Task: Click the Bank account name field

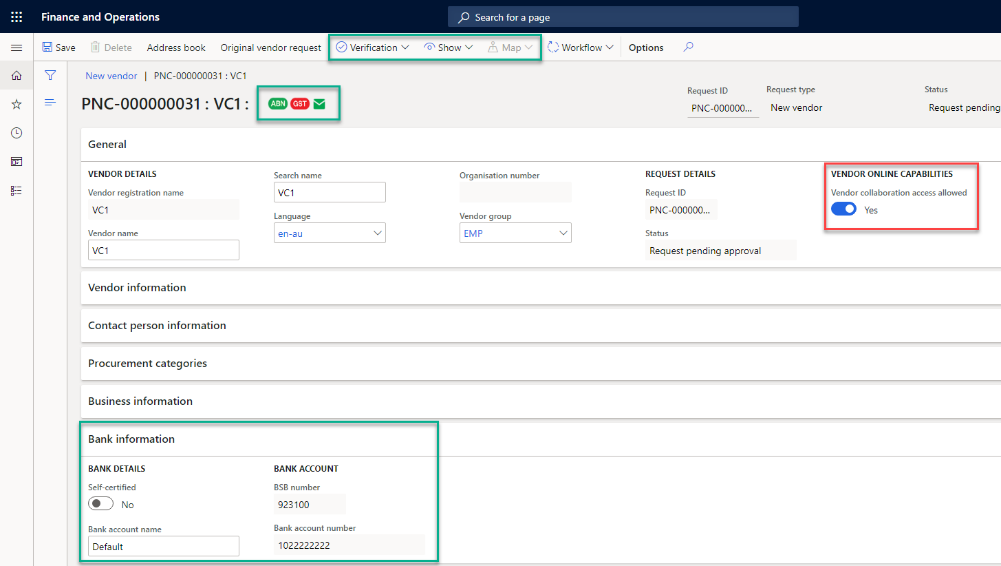Action: (x=163, y=546)
